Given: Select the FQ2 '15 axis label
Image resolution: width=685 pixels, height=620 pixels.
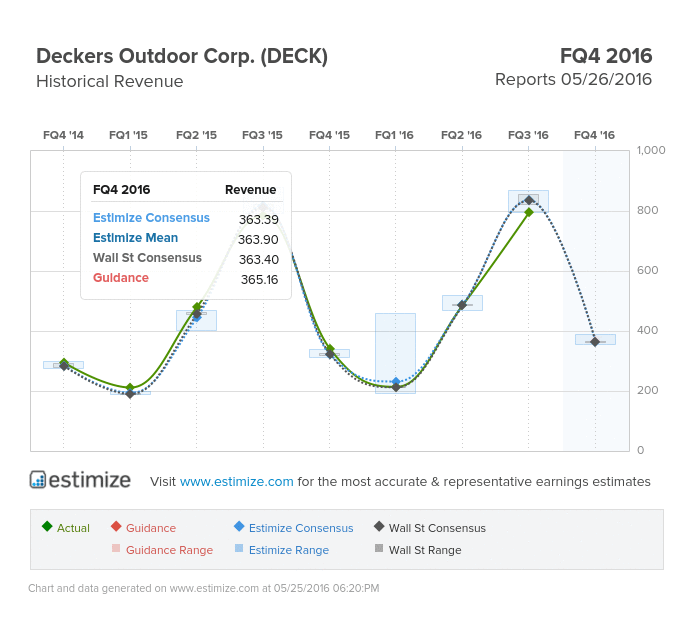Looking at the screenshot, I should click(196, 135).
